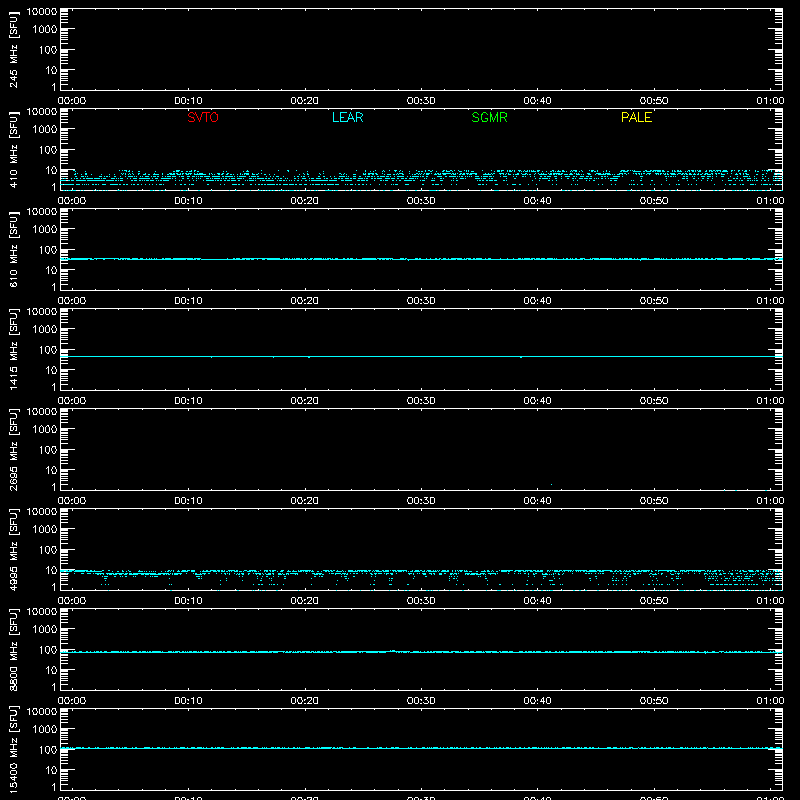Click 00:30 time label below 245 MHz panel
The image size is (800, 800).
coord(421,101)
